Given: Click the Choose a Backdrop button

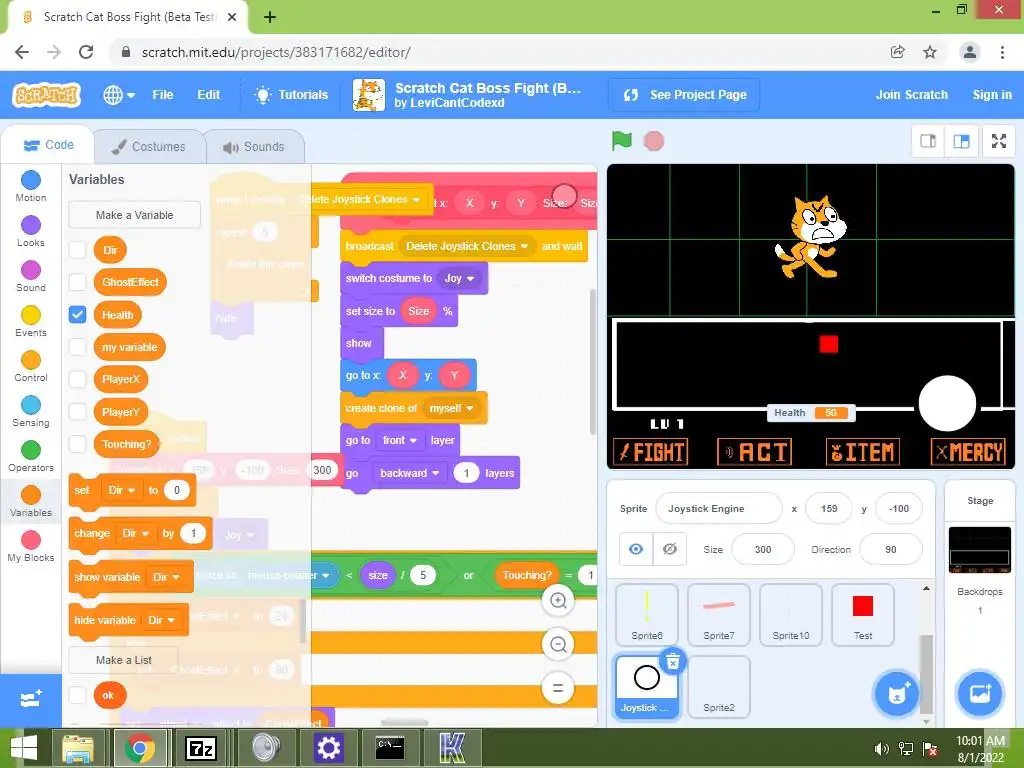Looking at the screenshot, I should coord(980,693).
